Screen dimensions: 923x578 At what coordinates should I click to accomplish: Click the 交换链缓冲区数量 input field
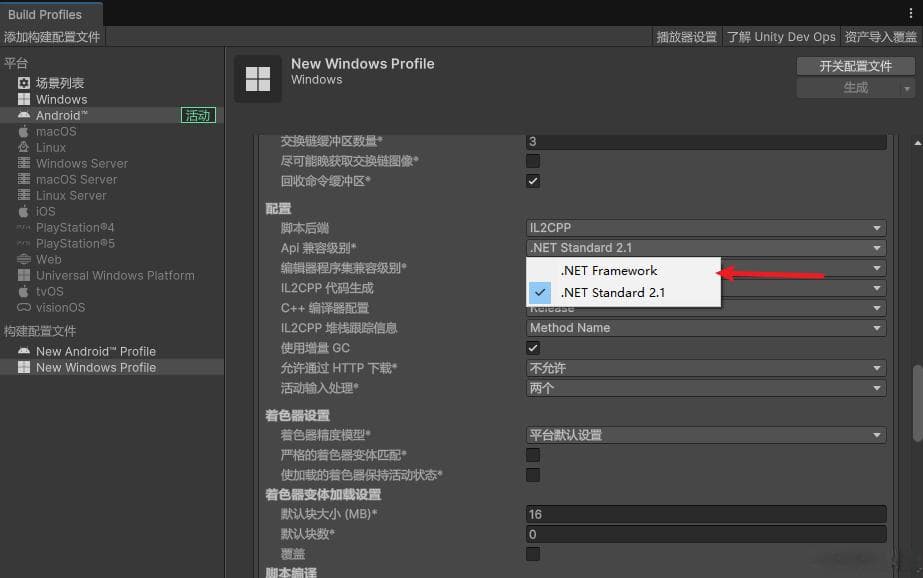click(x=706, y=142)
